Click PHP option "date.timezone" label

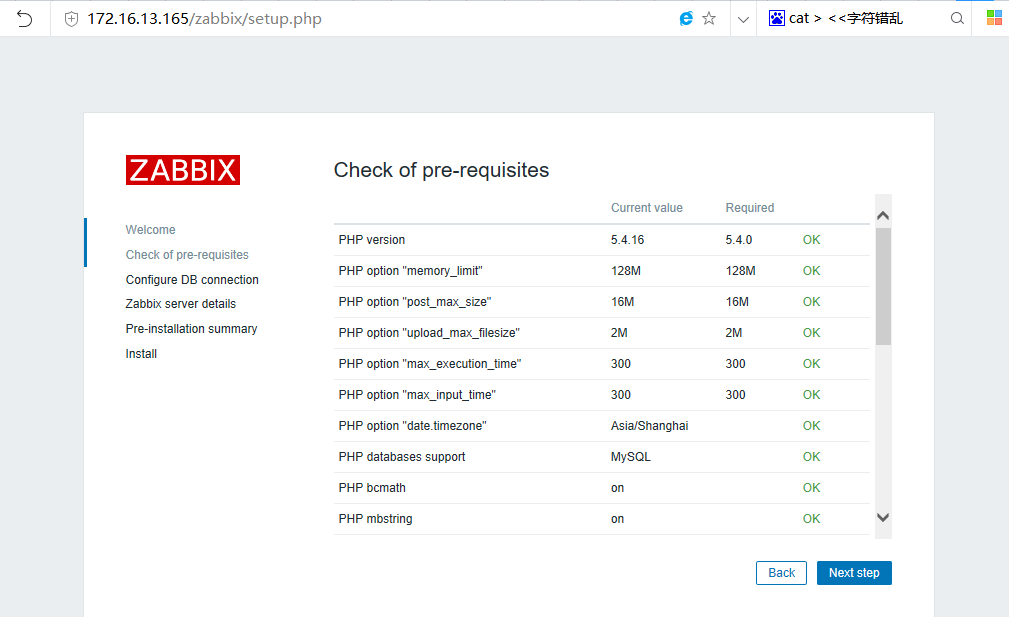click(412, 426)
